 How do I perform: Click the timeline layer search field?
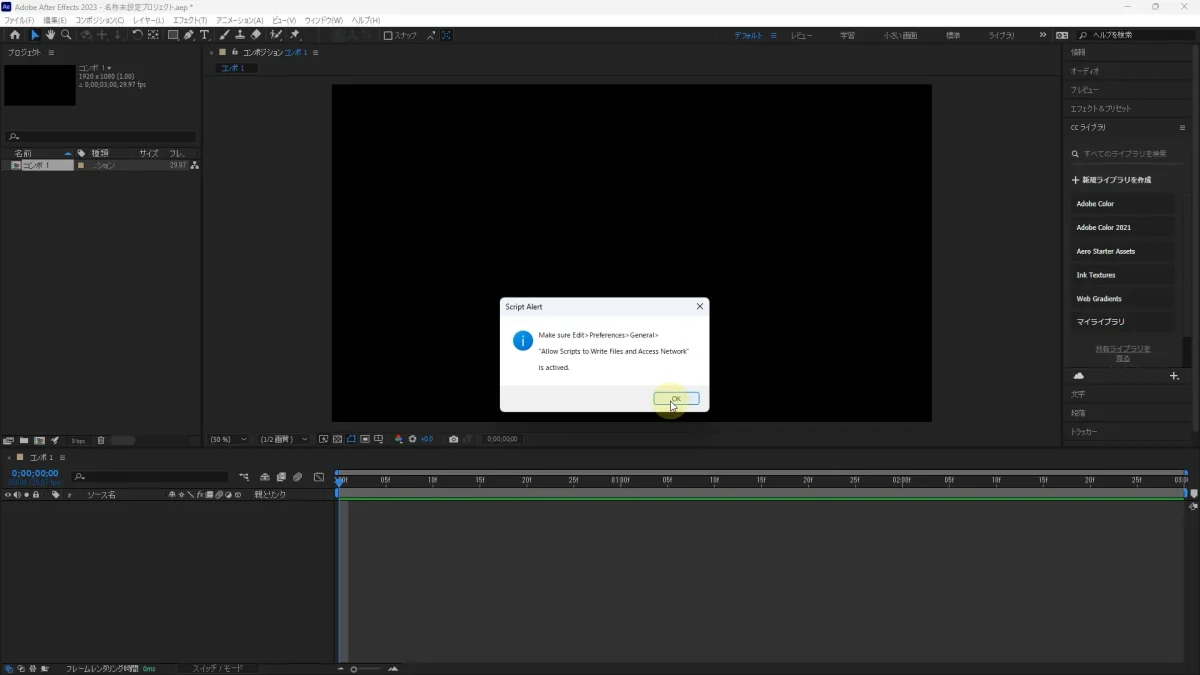[150, 477]
